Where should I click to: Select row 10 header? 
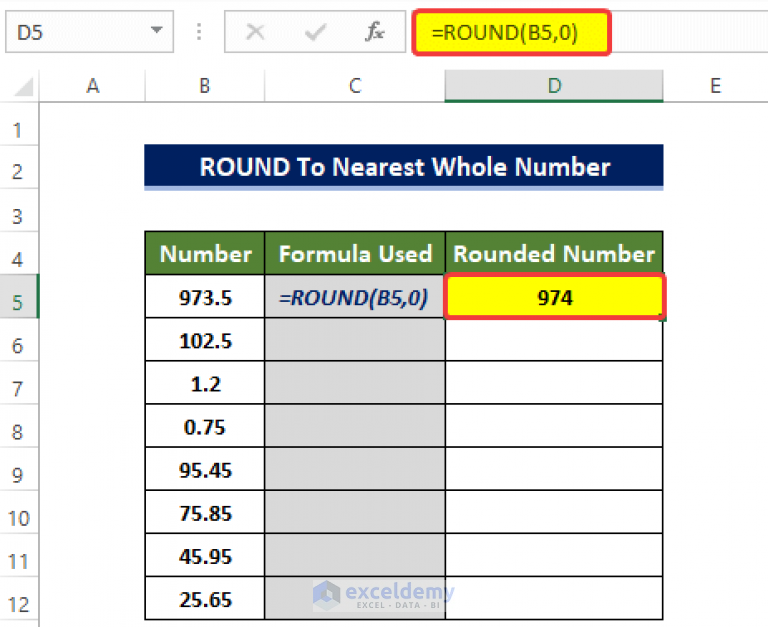19,512
